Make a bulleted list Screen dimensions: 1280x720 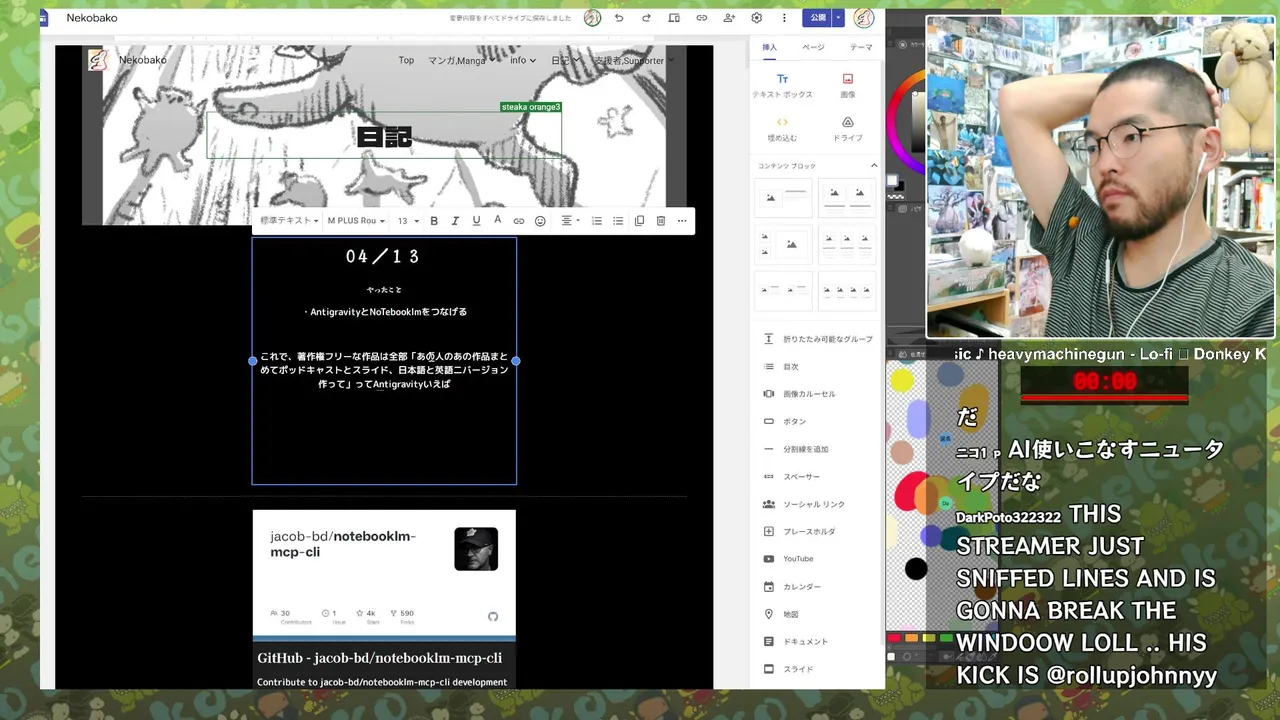(x=618, y=221)
